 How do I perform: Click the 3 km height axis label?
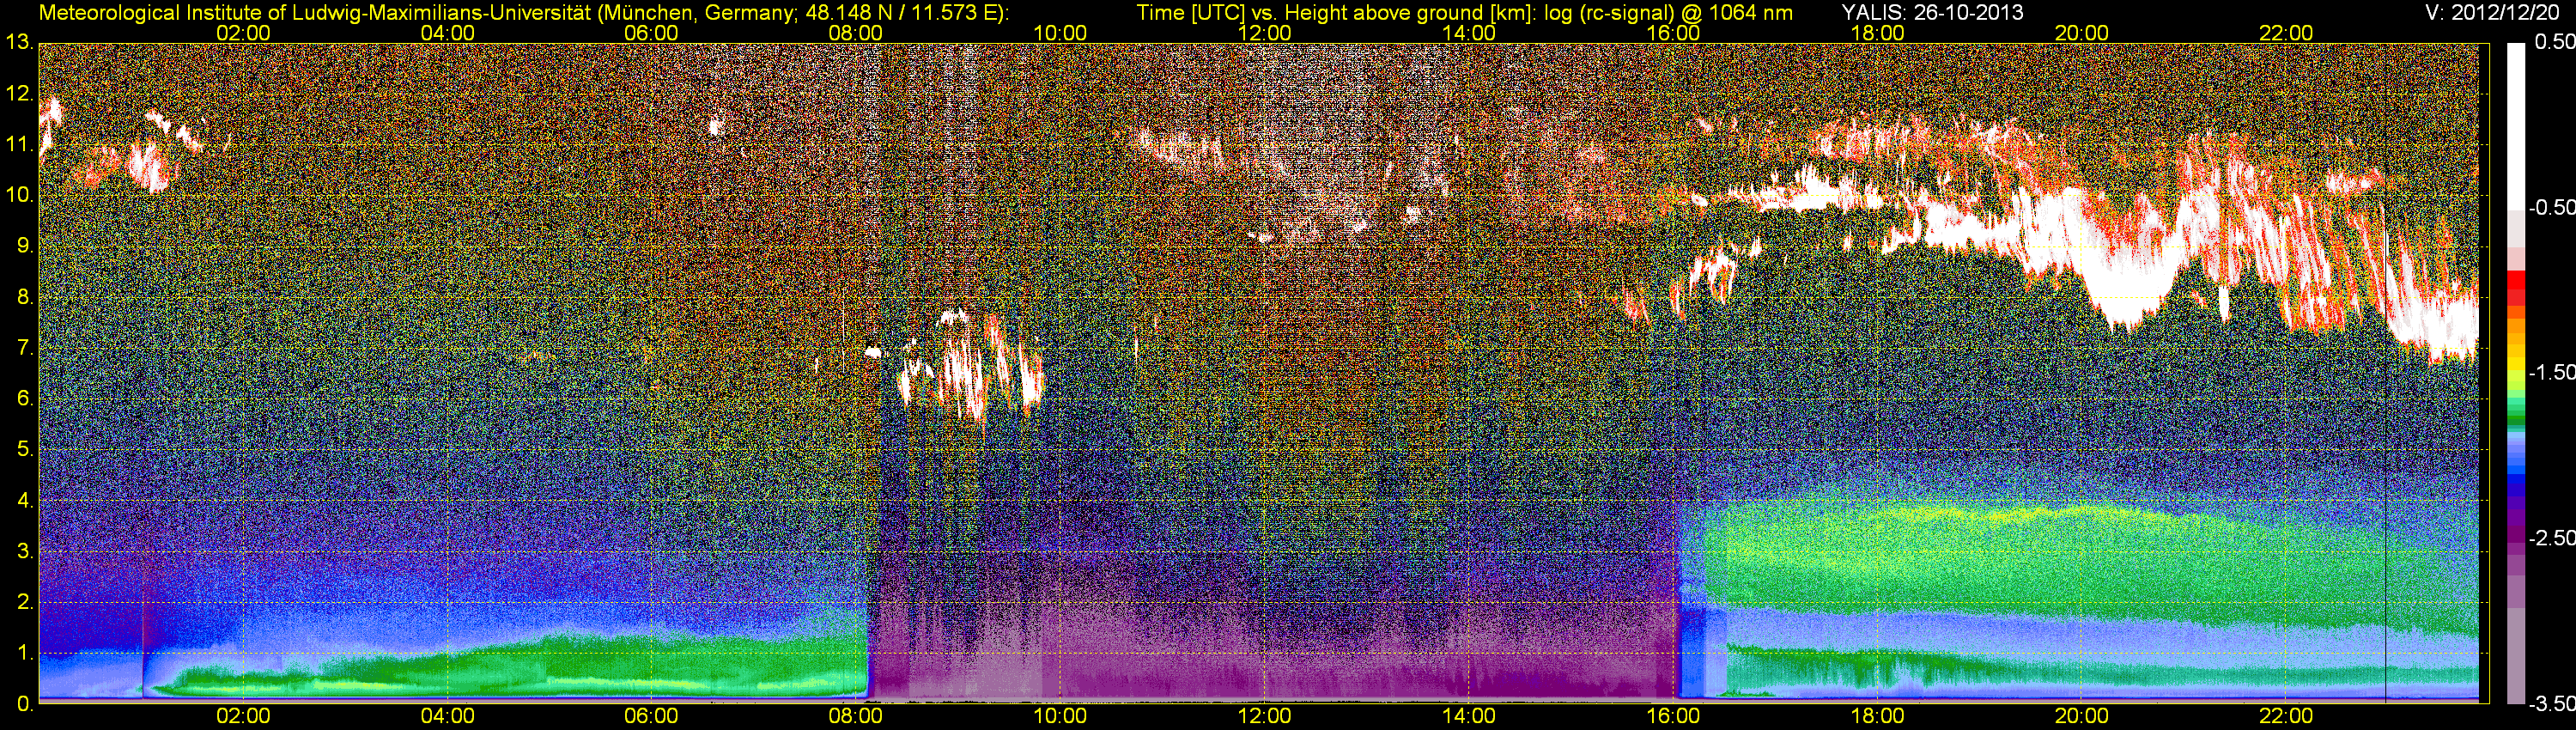click(x=25, y=551)
